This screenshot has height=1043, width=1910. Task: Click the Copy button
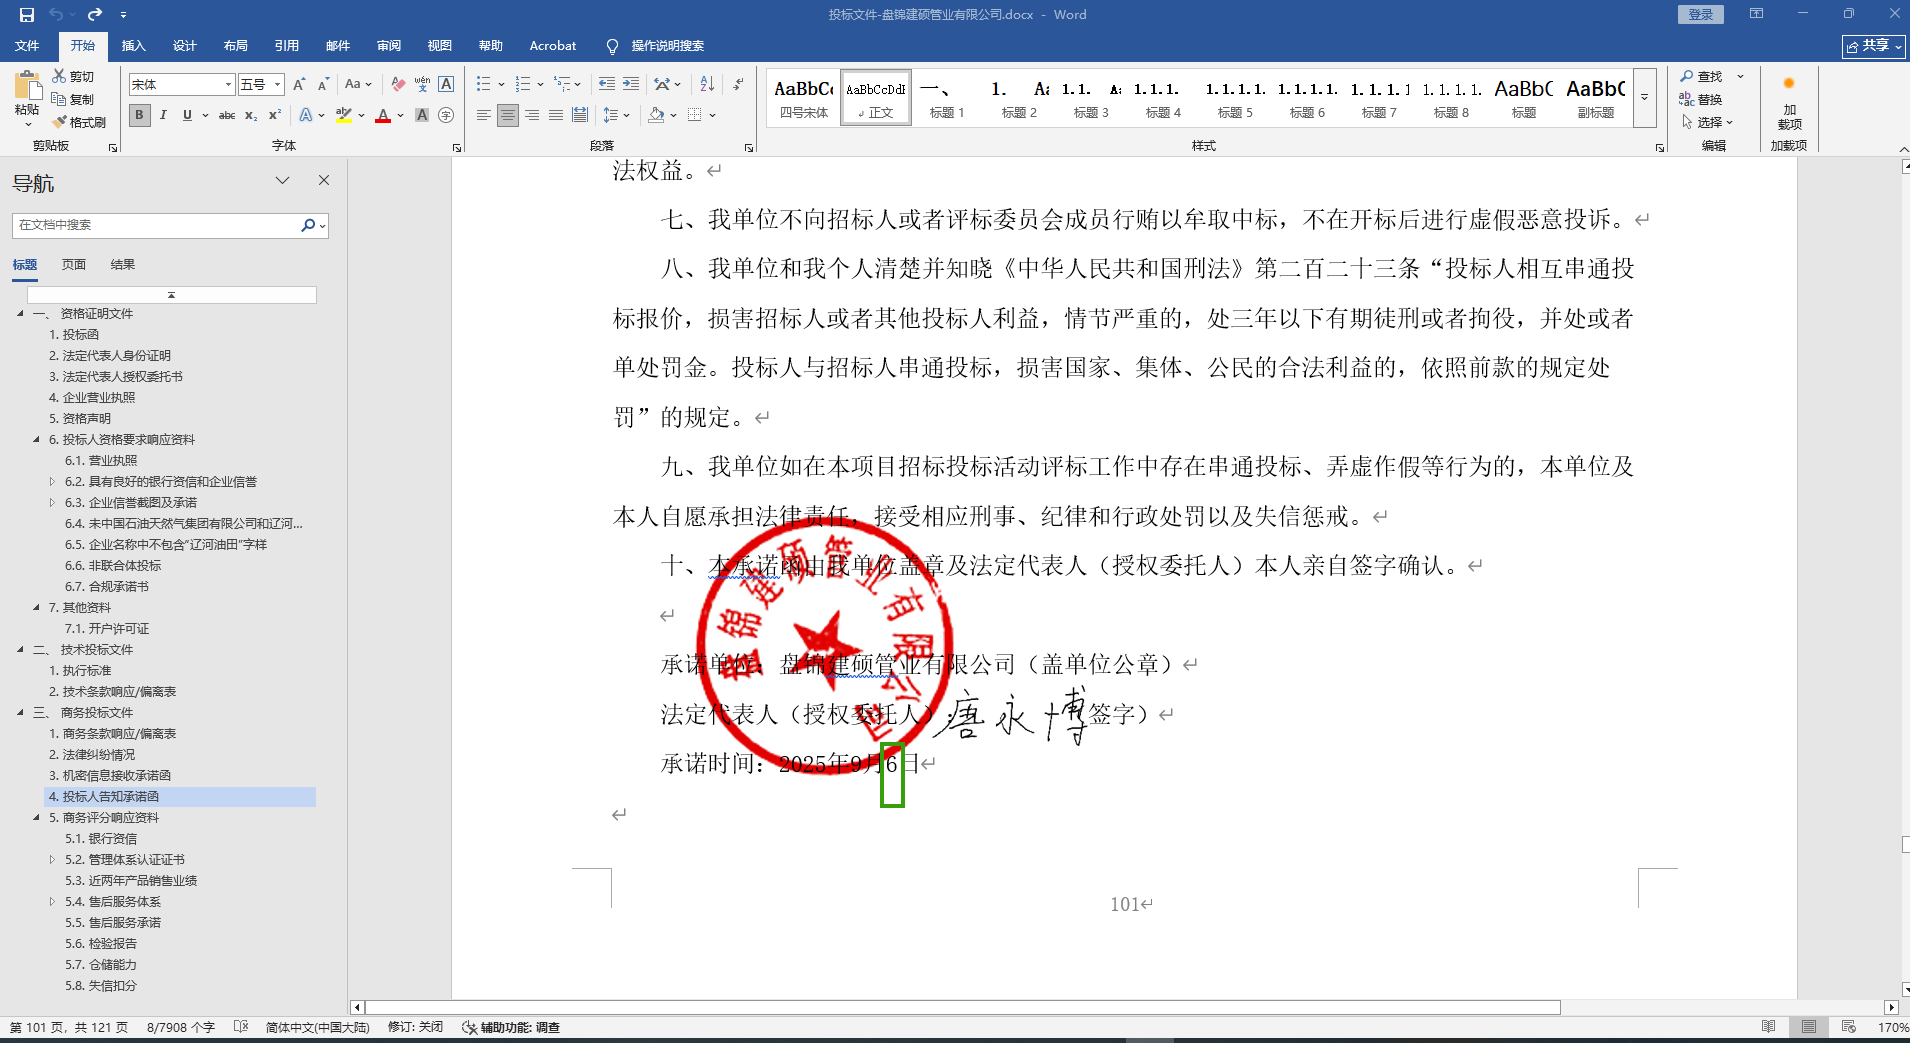click(x=73, y=99)
